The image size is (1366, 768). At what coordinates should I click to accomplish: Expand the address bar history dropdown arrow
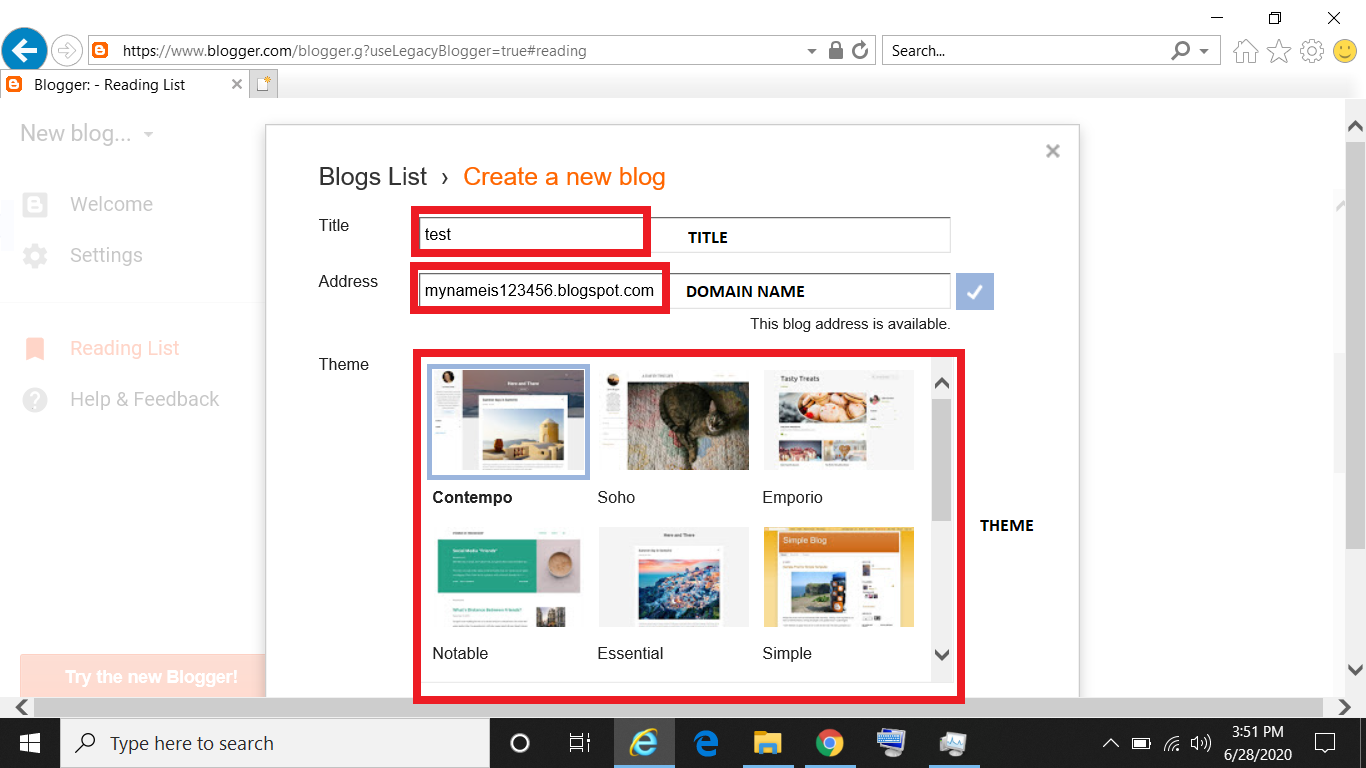pyautogui.click(x=812, y=50)
